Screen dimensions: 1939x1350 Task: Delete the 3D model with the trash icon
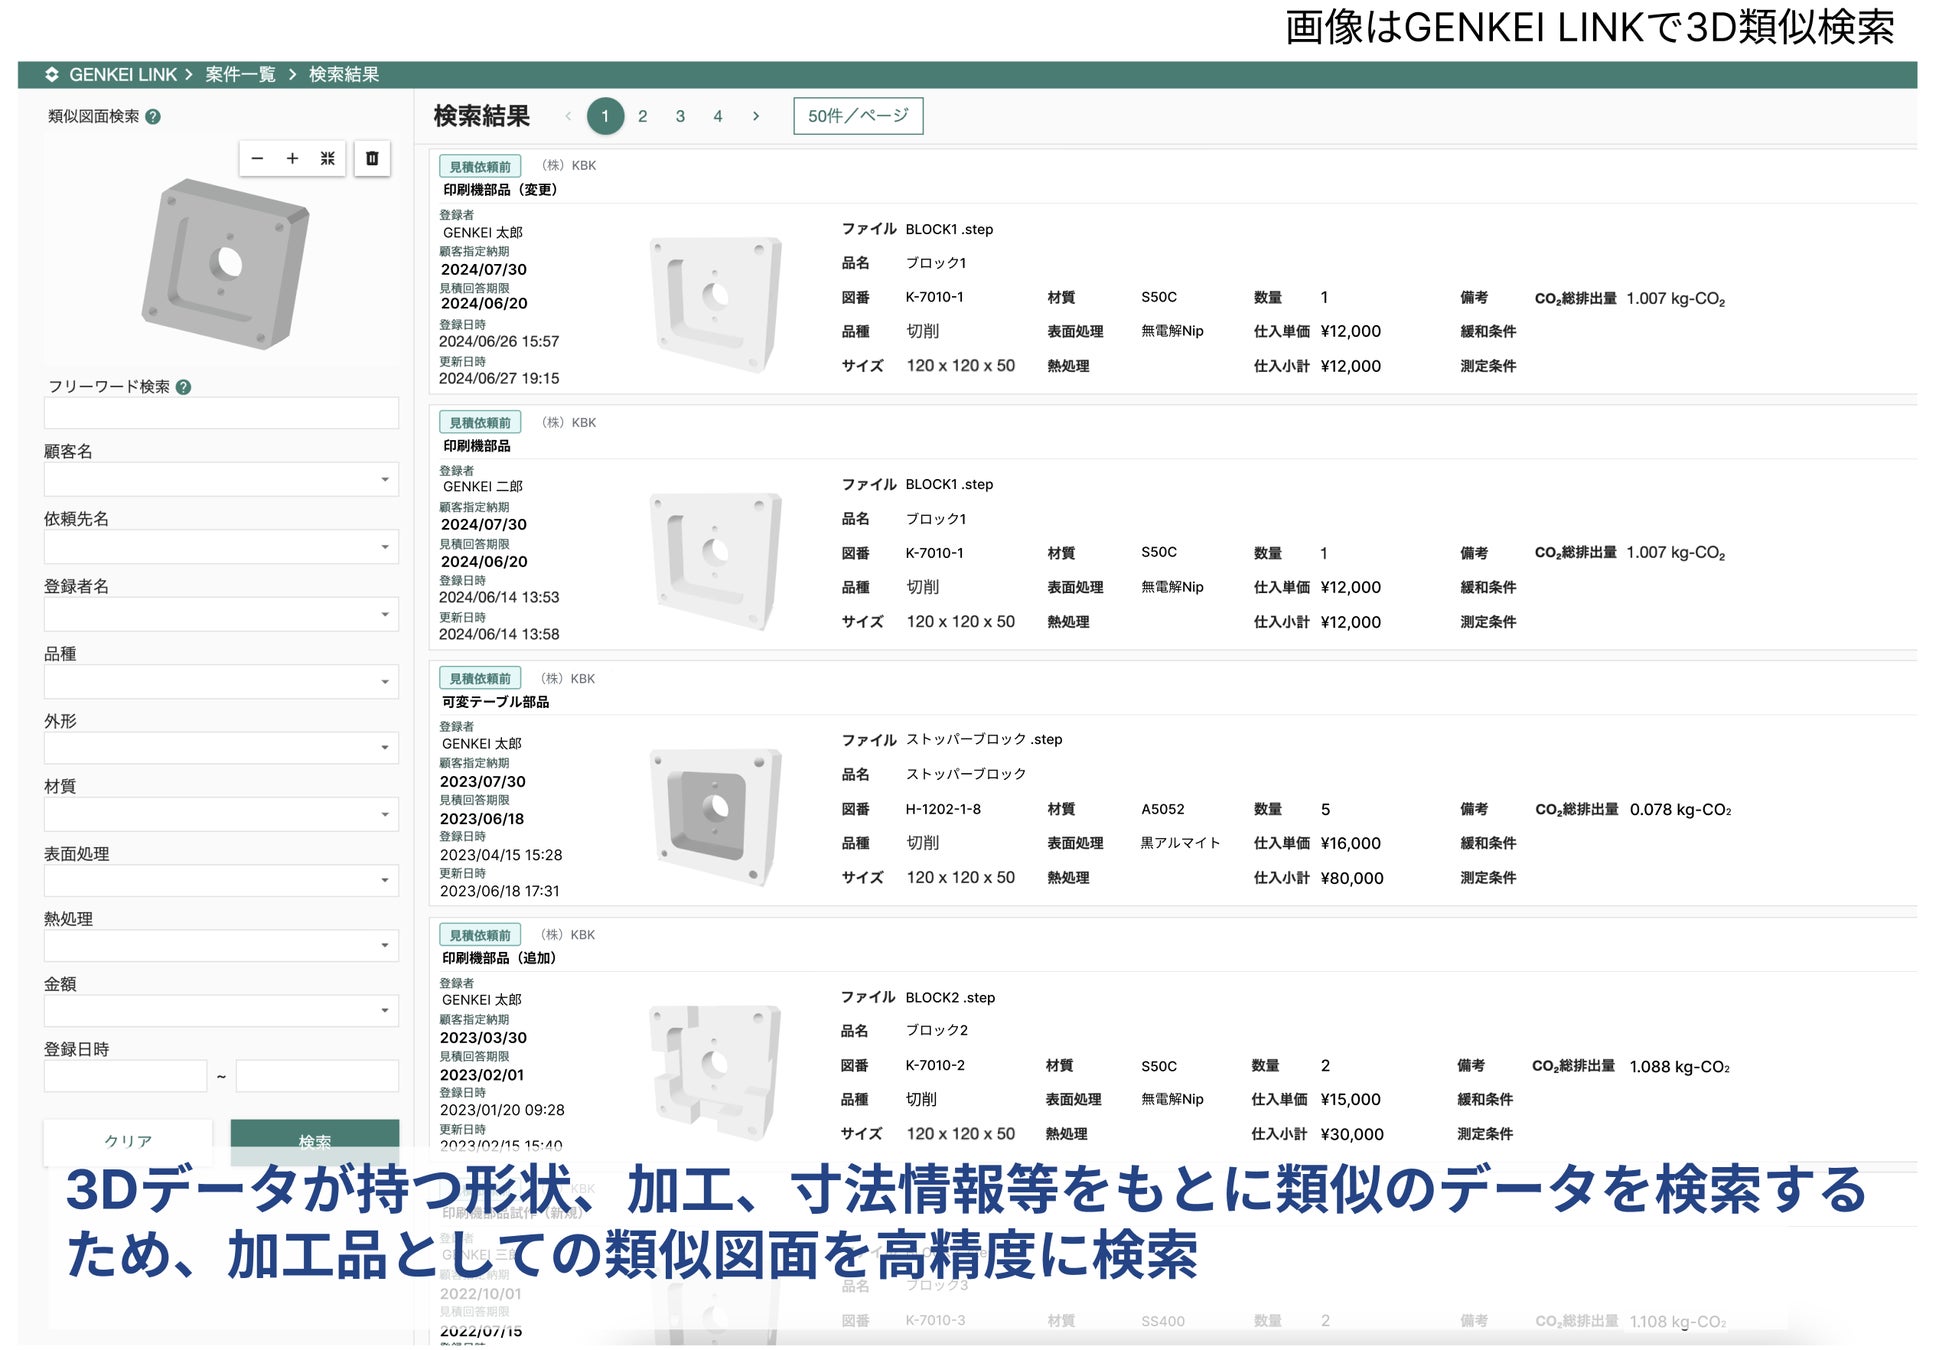tap(372, 158)
